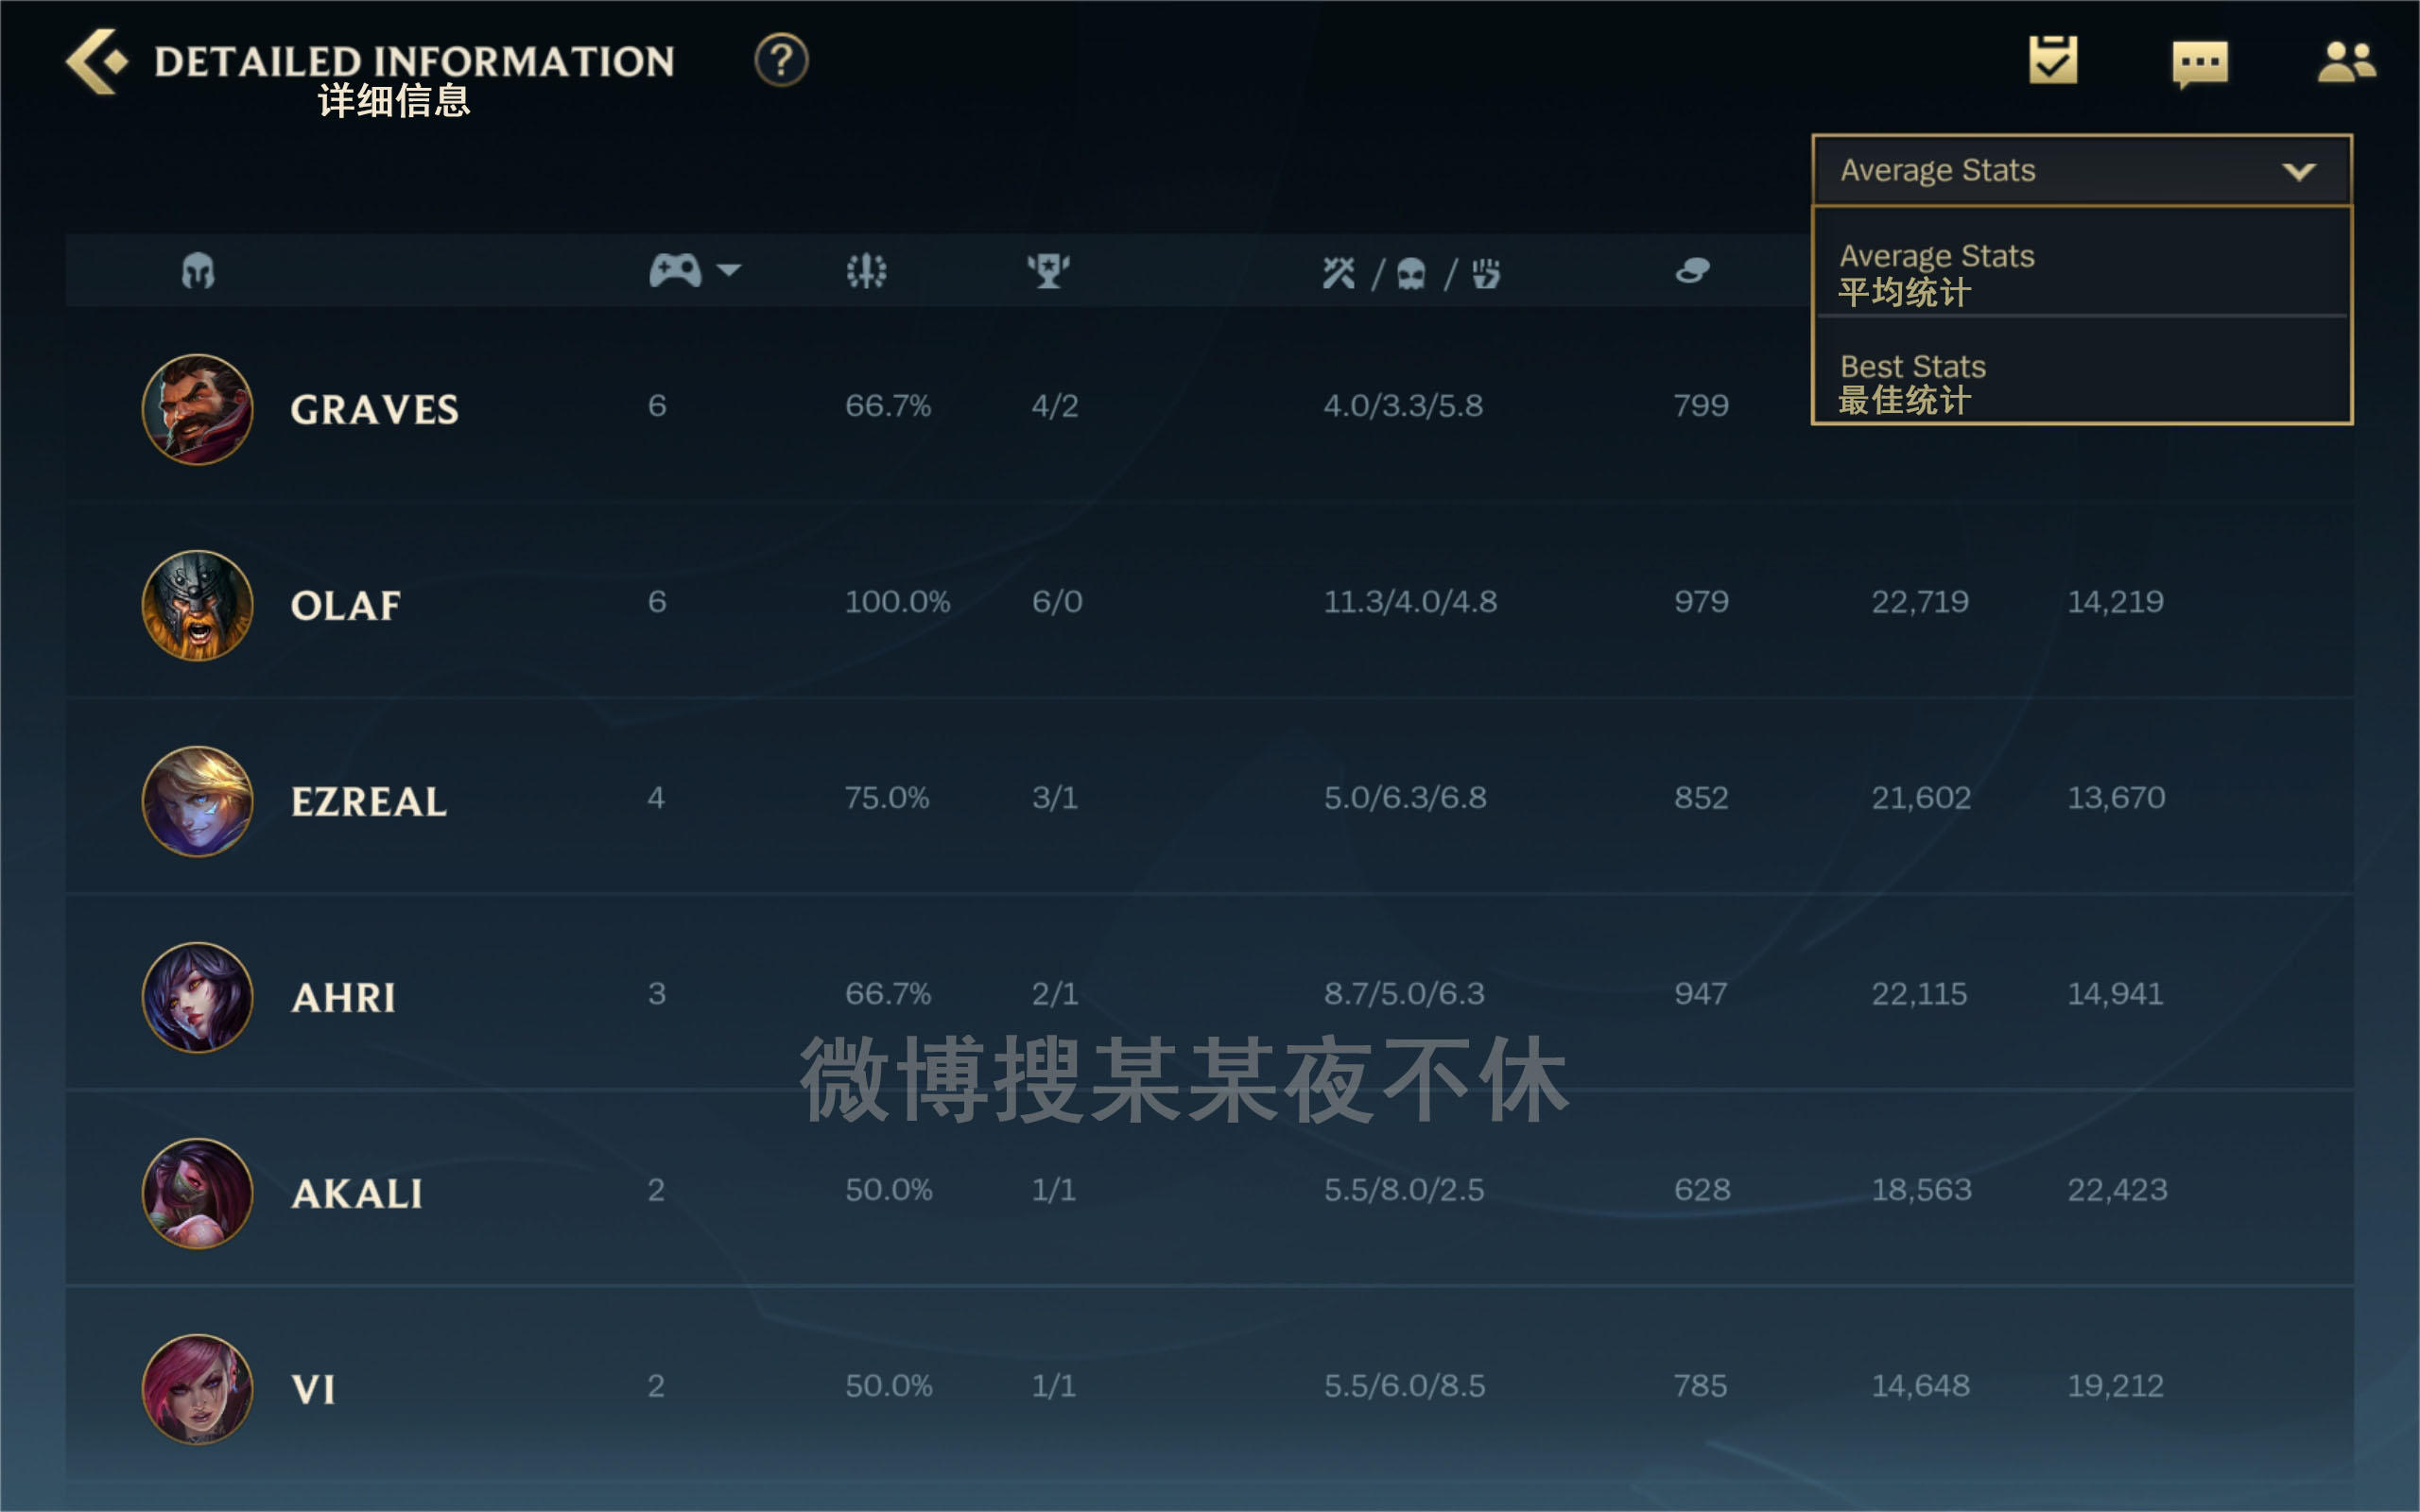Click Olaf's 11.3/4.0/4.8 KDA value
Image resolution: width=2420 pixels, height=1512 pixels.
pyautogui.click(x=1410, y=601)
